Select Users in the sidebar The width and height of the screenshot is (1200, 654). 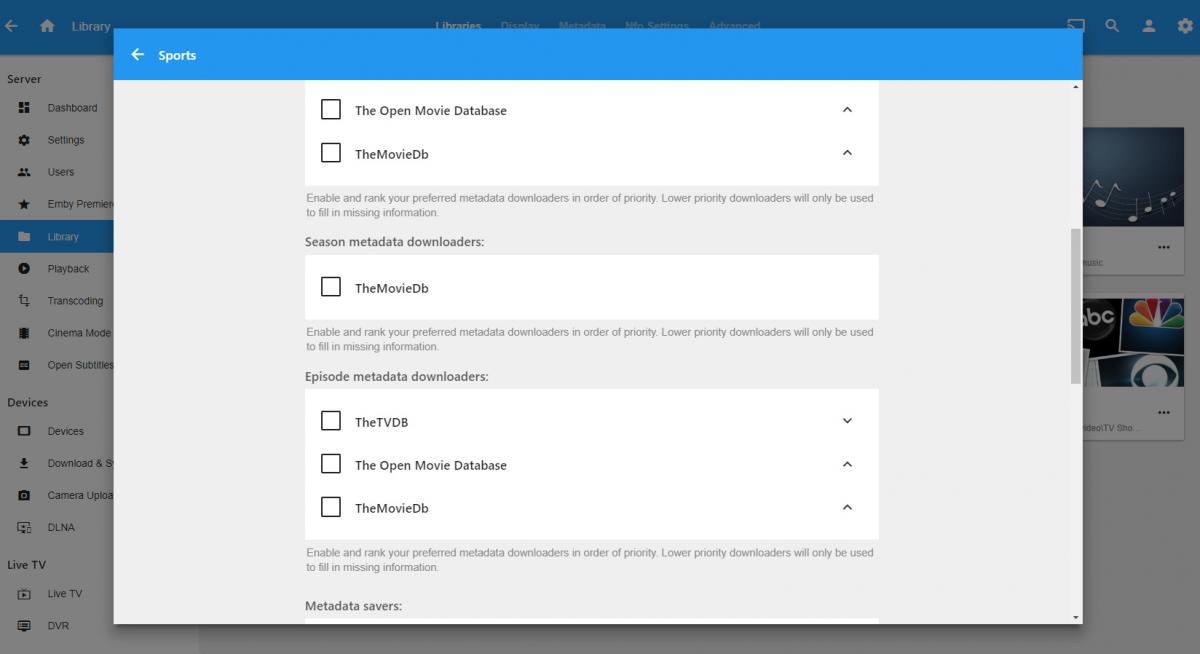click(60, 172)
